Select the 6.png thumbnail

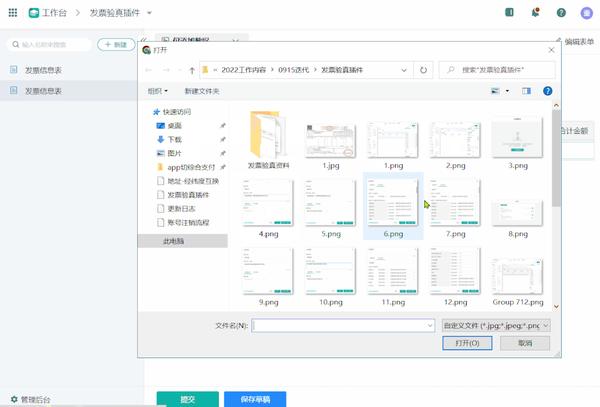(x=393, y=208)
